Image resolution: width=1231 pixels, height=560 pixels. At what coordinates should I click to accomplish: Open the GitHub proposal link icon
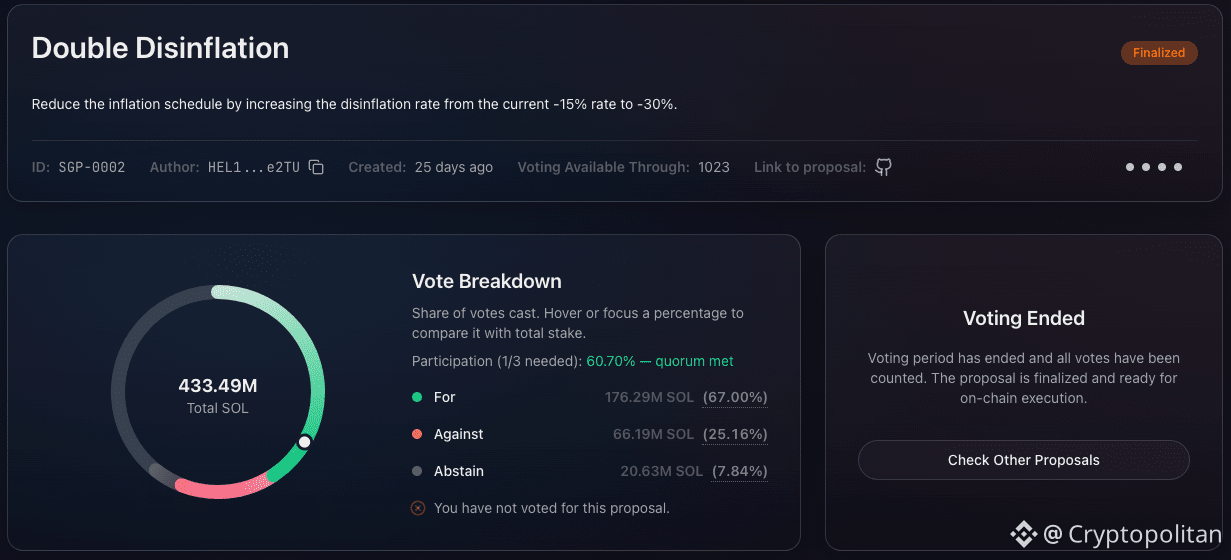coord(883,167)
